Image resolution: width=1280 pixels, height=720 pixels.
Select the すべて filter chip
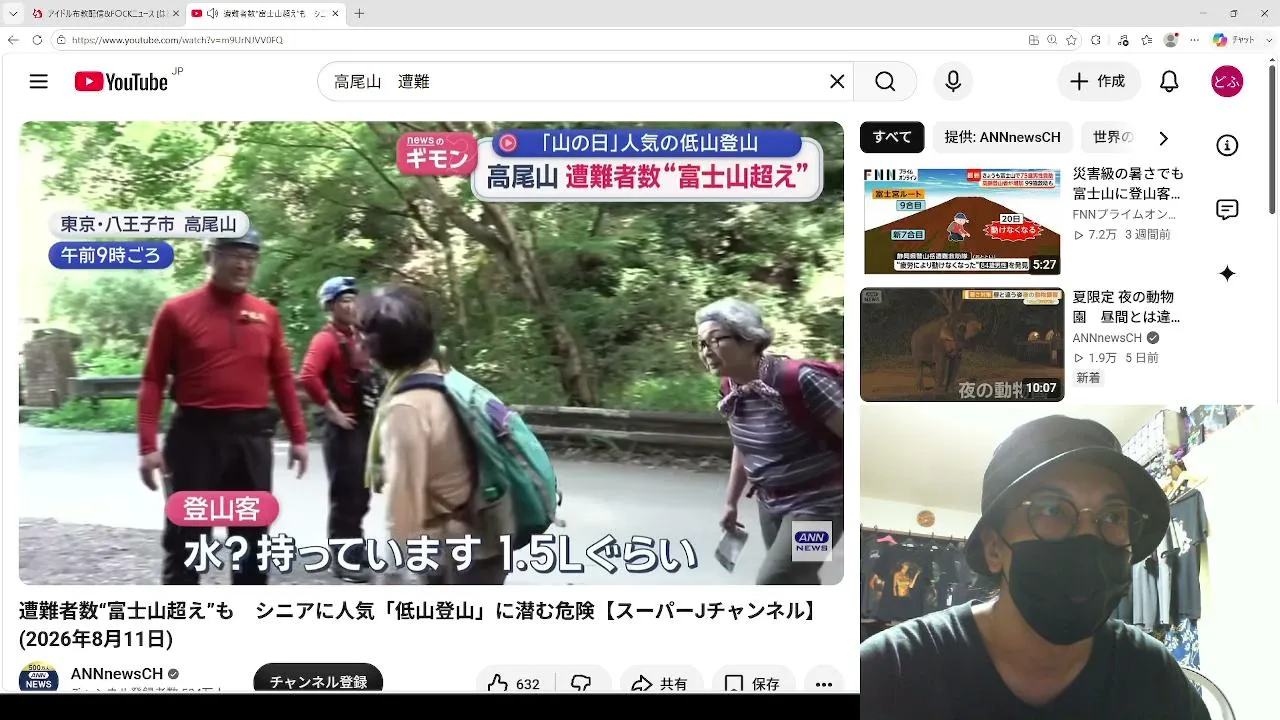click(x=892, y=138)
